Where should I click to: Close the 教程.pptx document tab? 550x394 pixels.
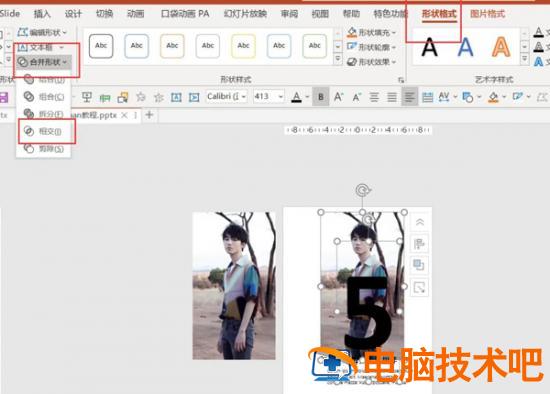pos(124,115)
